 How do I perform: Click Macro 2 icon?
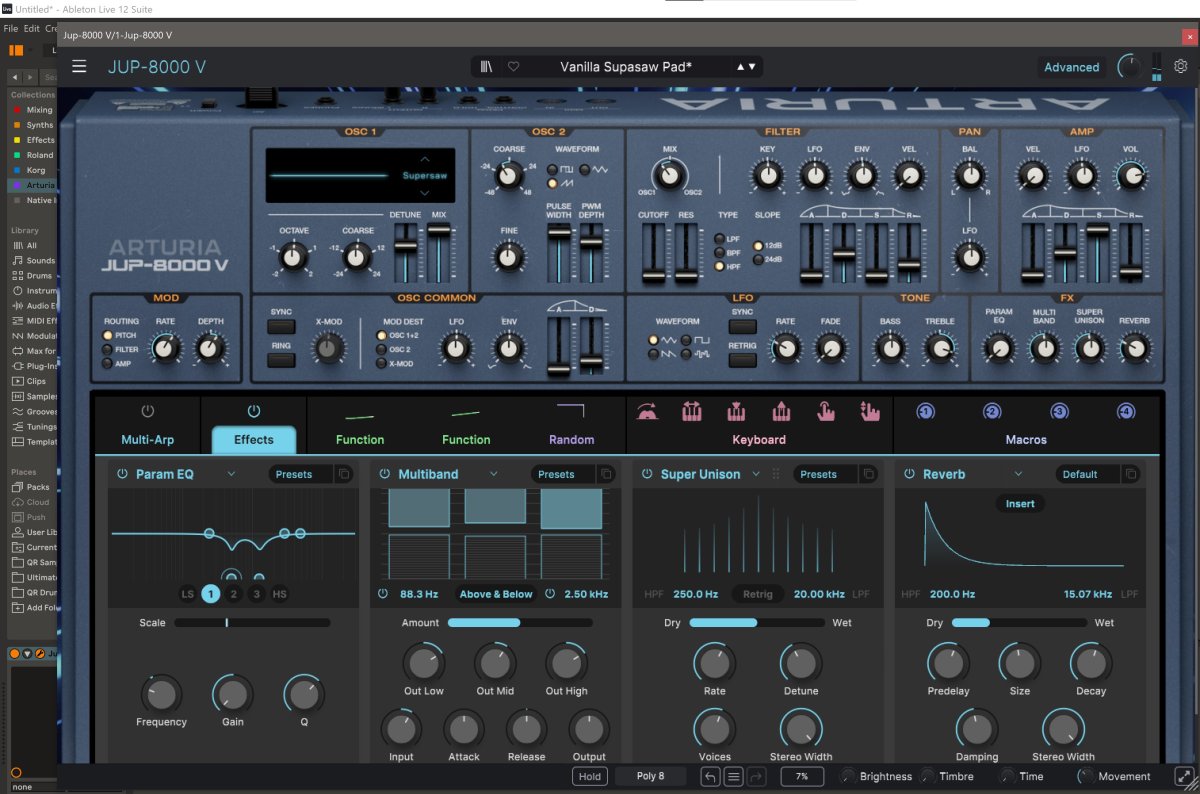[992, 412]
